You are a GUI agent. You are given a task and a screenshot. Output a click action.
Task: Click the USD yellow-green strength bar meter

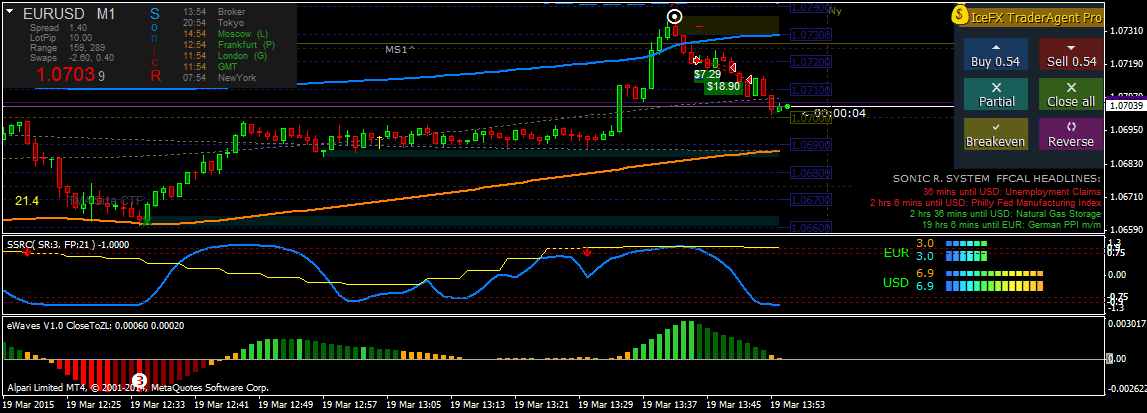994,286
